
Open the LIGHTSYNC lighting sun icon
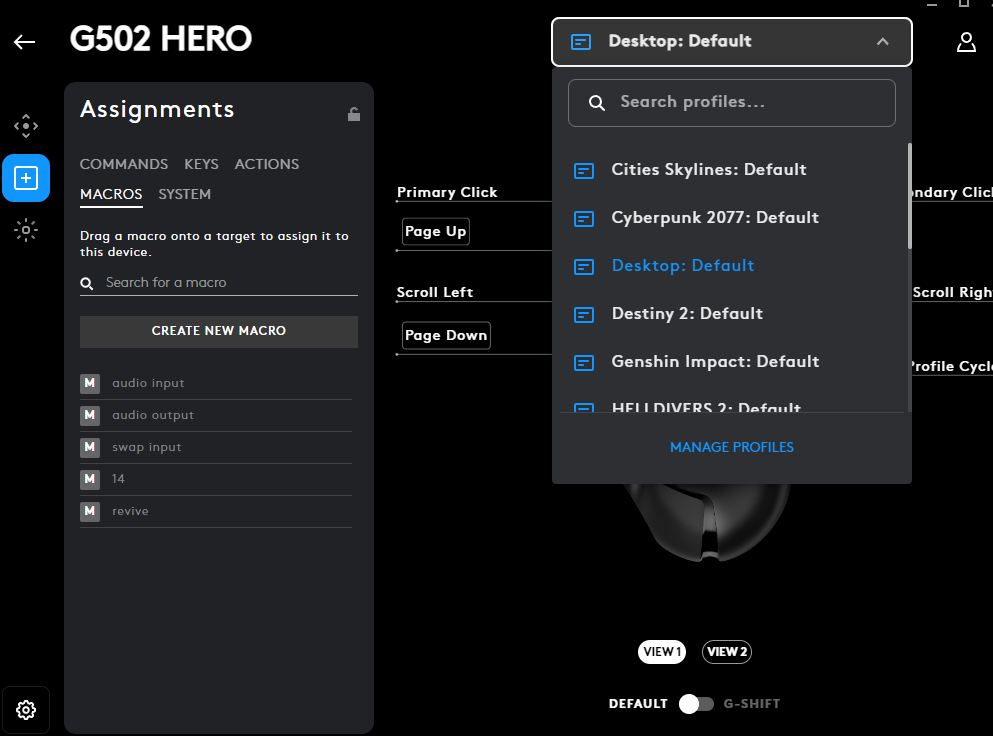point(26,230)
